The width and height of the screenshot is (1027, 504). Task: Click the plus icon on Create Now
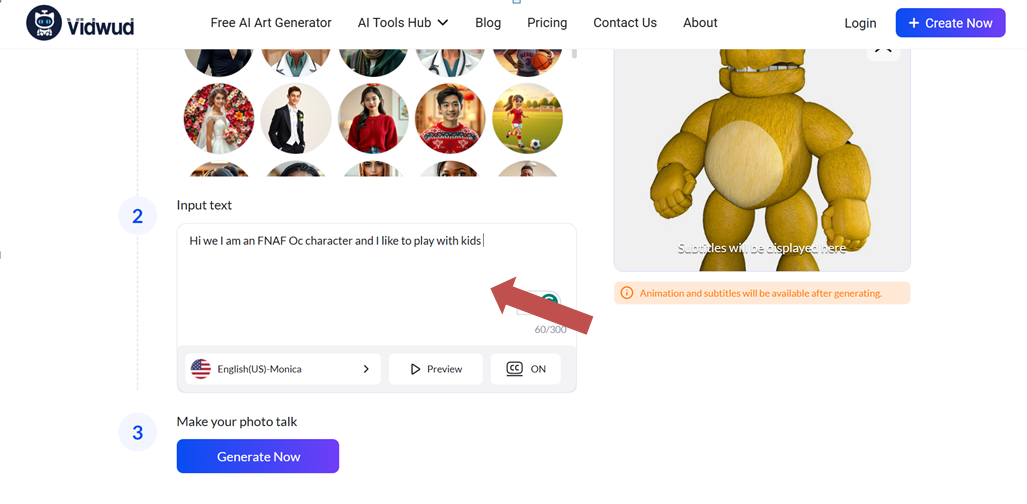coord(914,23)
